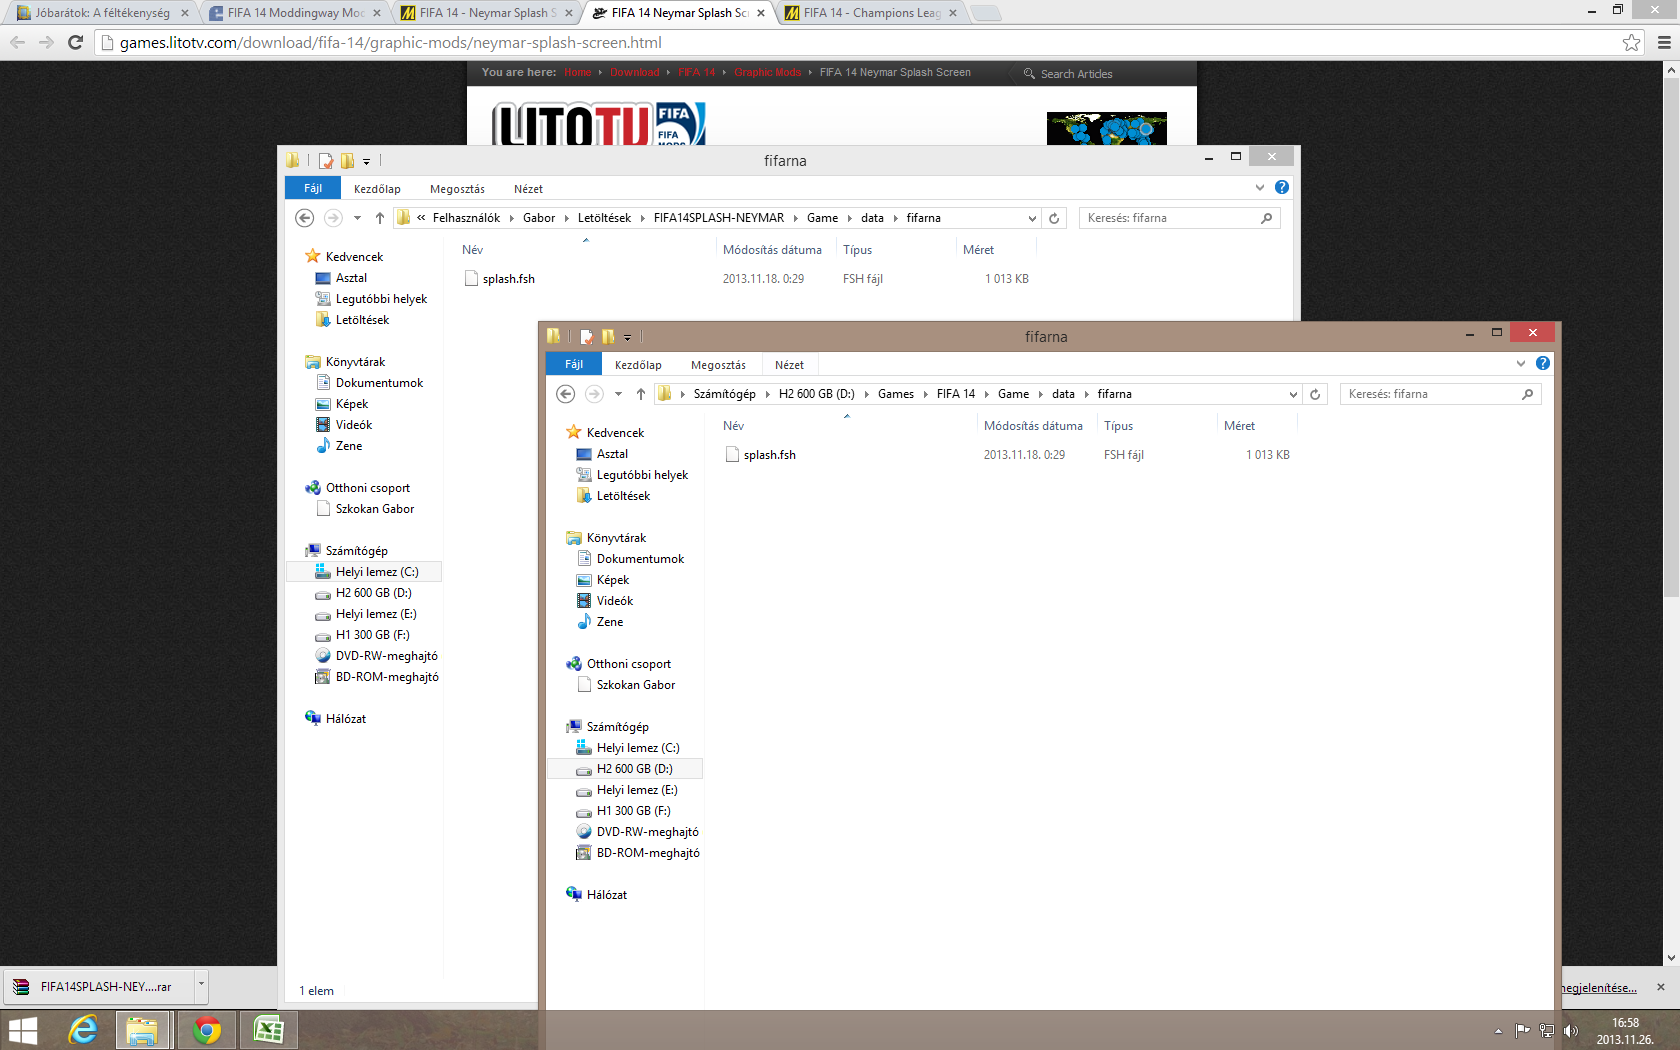Bookmark this page with the star icon

tap(1631, 42)
